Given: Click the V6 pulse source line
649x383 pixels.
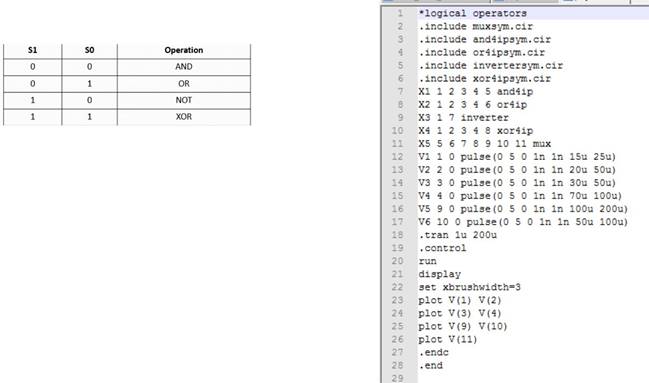Looking at the screenshot, I should (x=523, y=222).
